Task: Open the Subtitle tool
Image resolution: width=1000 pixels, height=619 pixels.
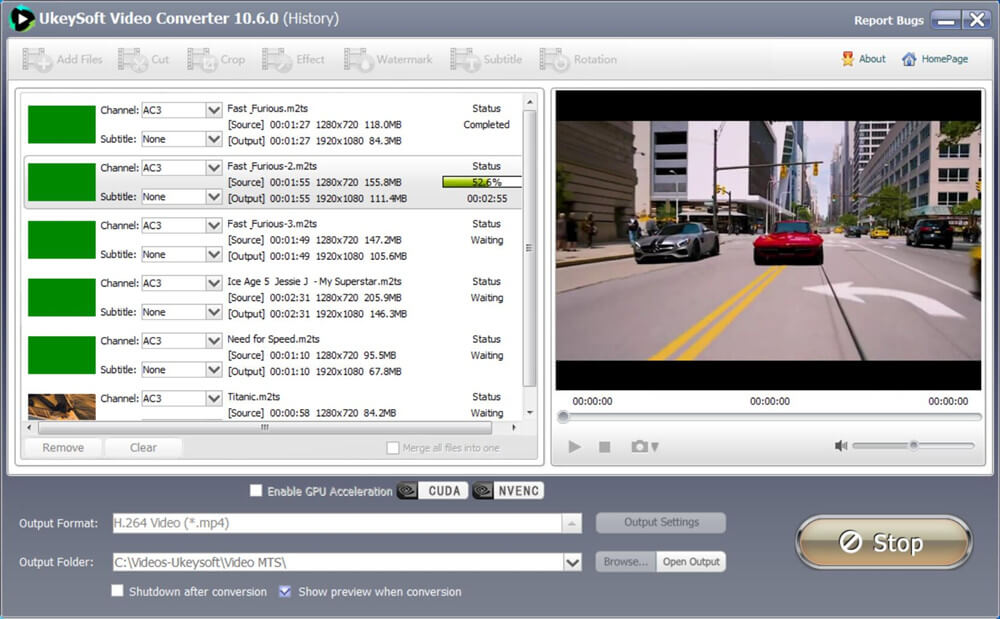Action: click(486, 59)
